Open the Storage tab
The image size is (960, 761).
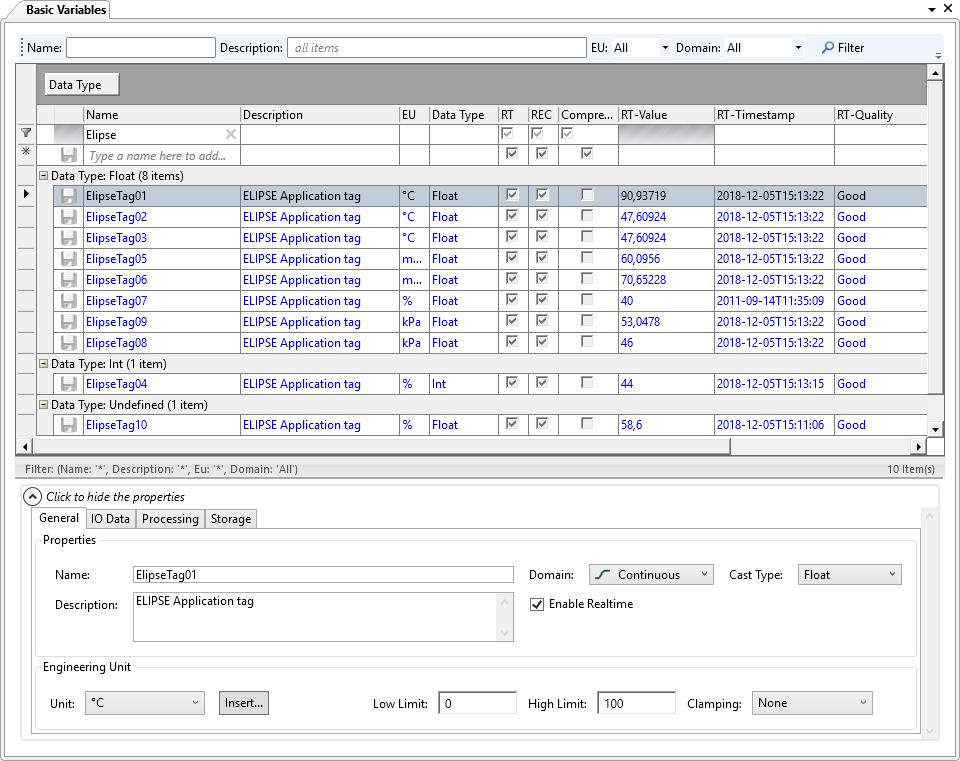pyautogui.click(x=231, y=519)
